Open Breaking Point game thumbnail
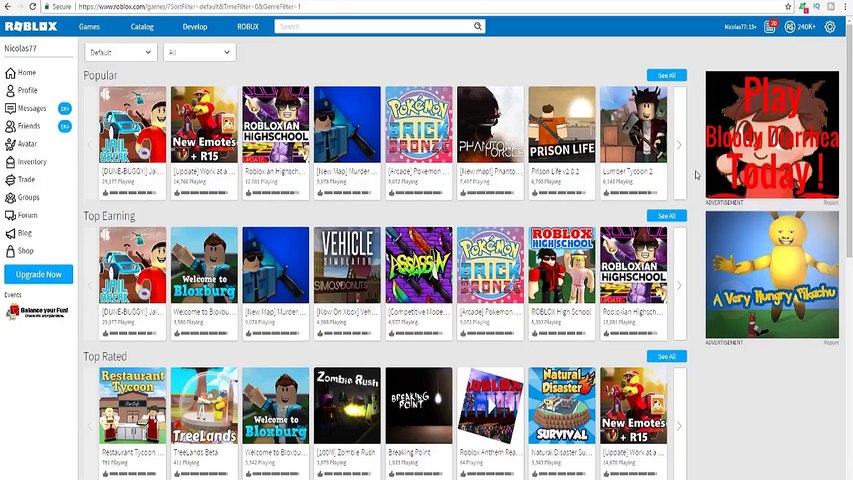853x480 pixels. [x=419, y=405]
